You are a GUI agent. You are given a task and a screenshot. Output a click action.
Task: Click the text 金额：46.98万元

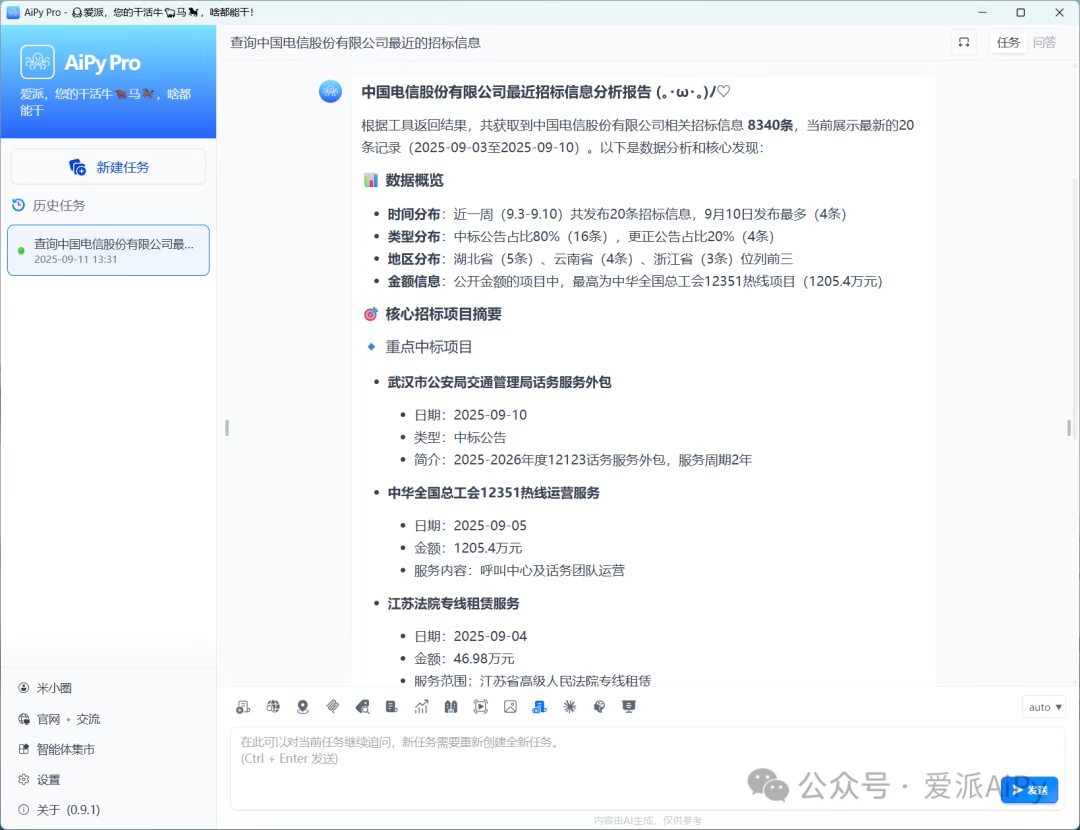[464, 658]
